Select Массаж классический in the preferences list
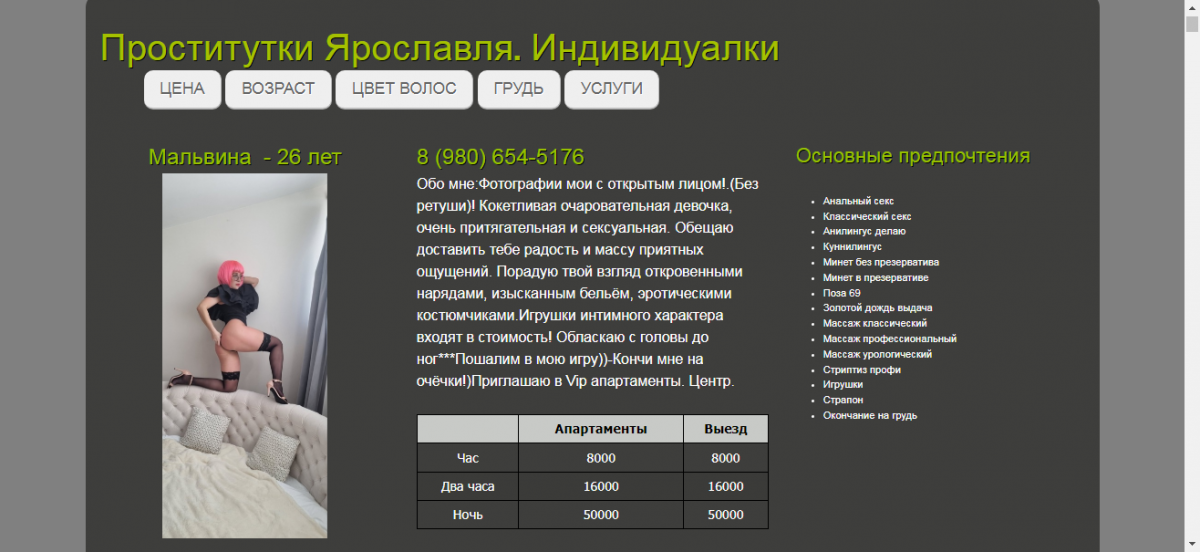 874,324
